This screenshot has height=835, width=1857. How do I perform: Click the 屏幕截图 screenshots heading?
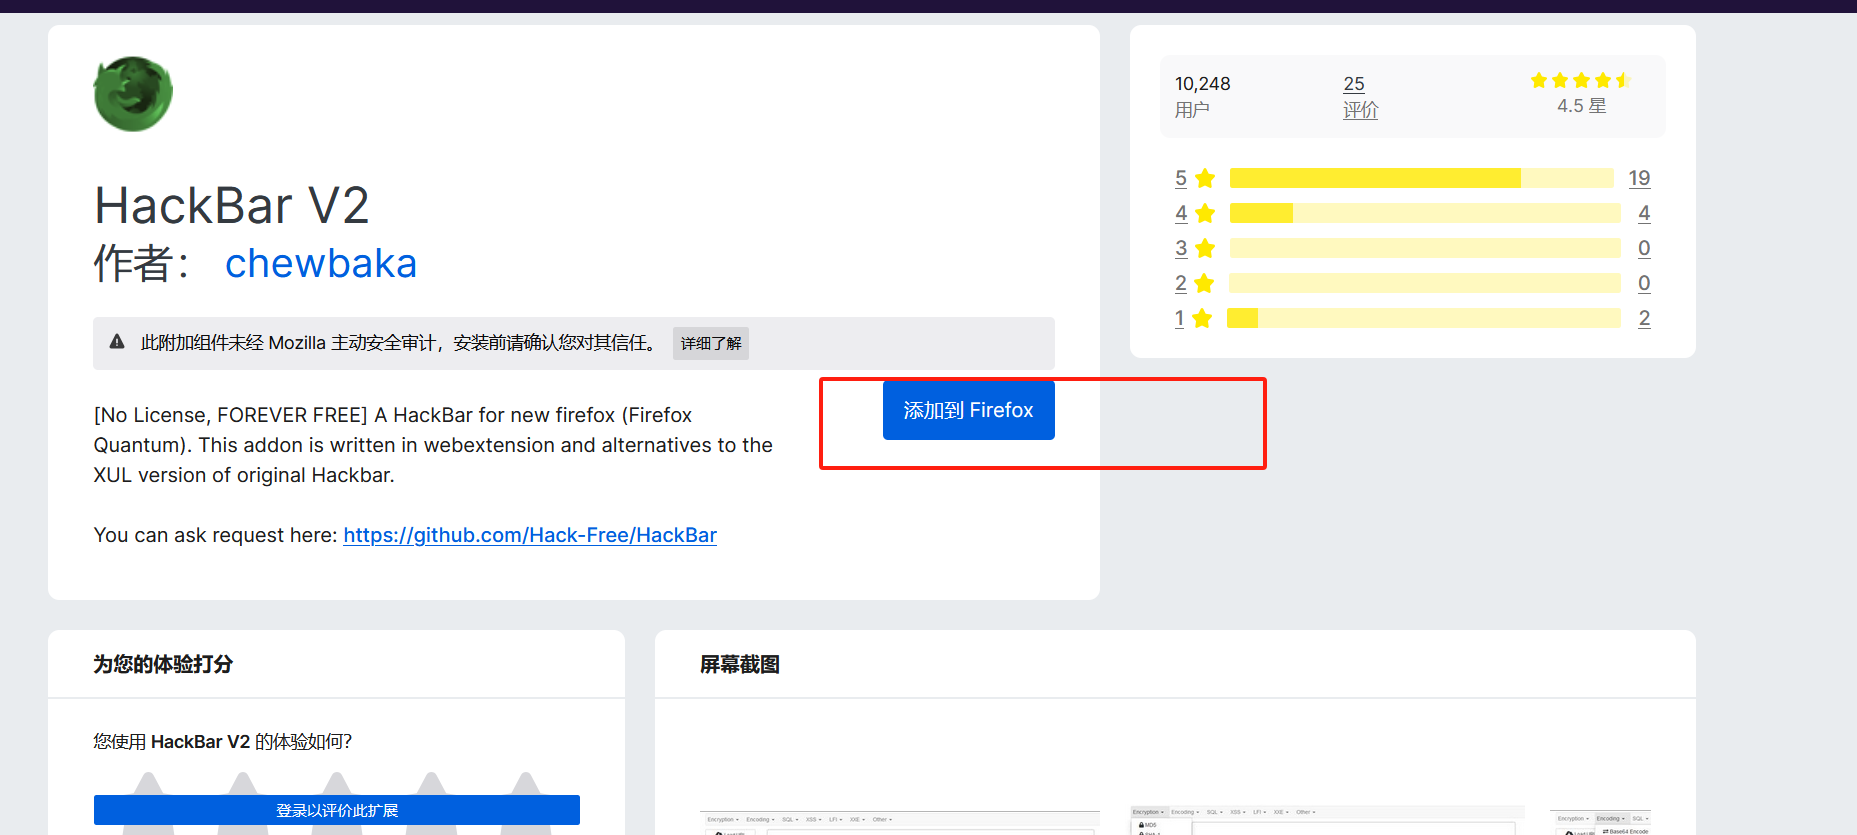click(x=740, y=664)
